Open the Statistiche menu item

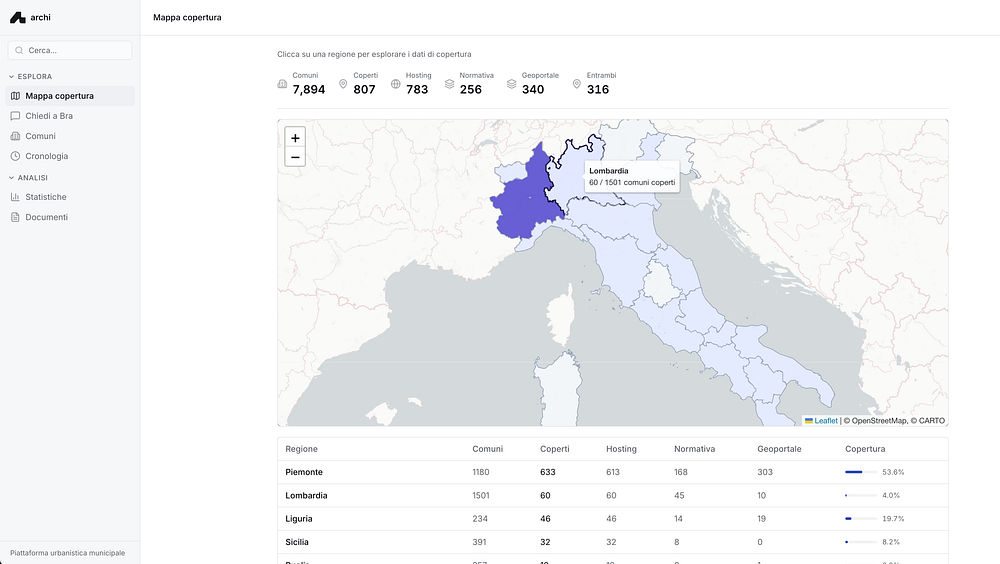[46, 197]
